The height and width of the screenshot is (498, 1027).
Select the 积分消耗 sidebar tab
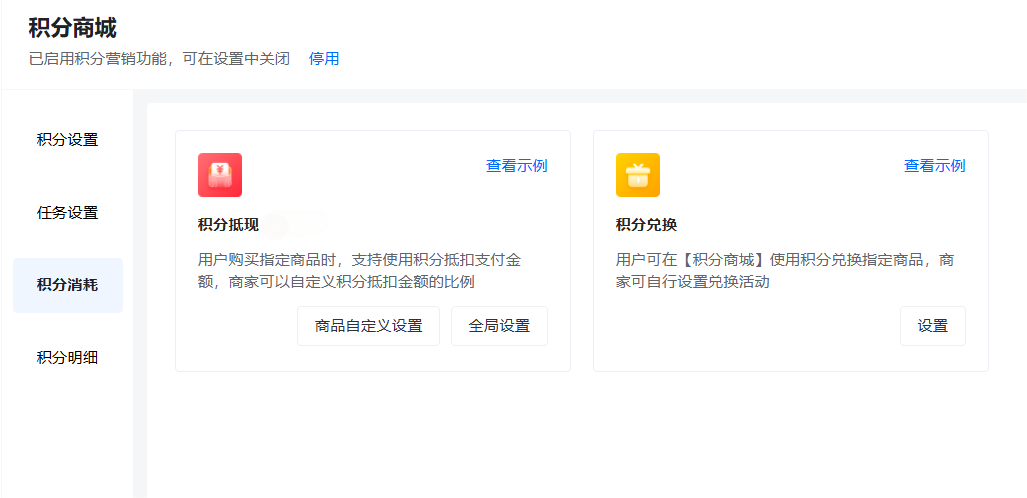tap(67, 285)
